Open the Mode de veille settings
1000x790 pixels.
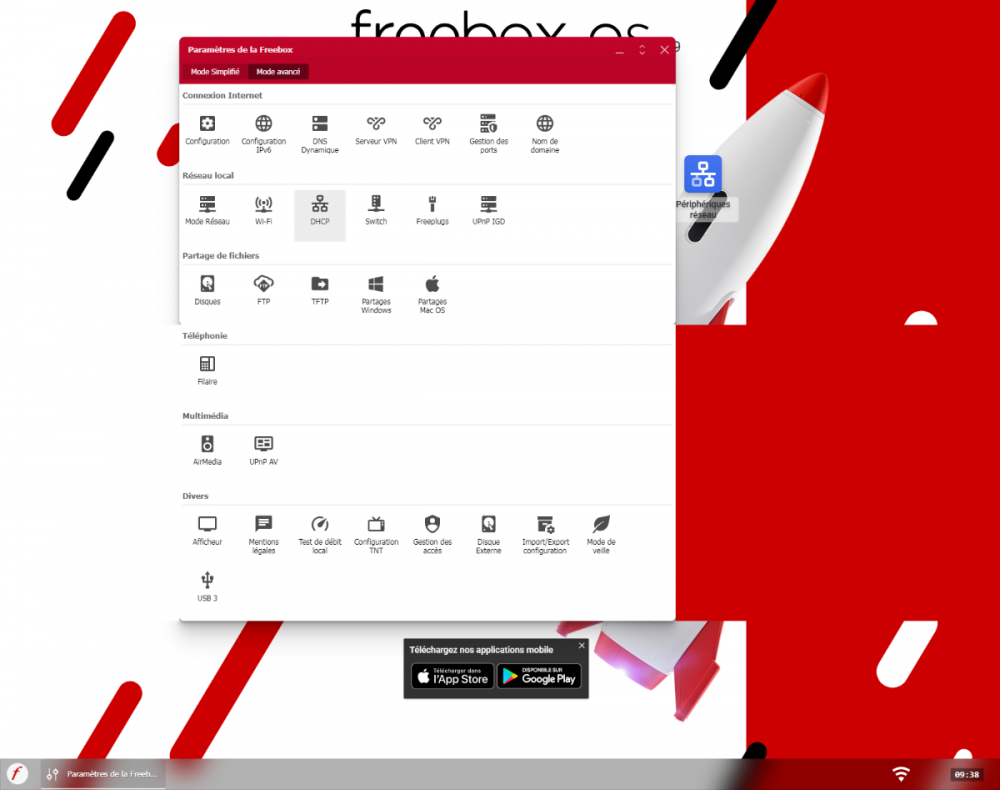[601, 529]
